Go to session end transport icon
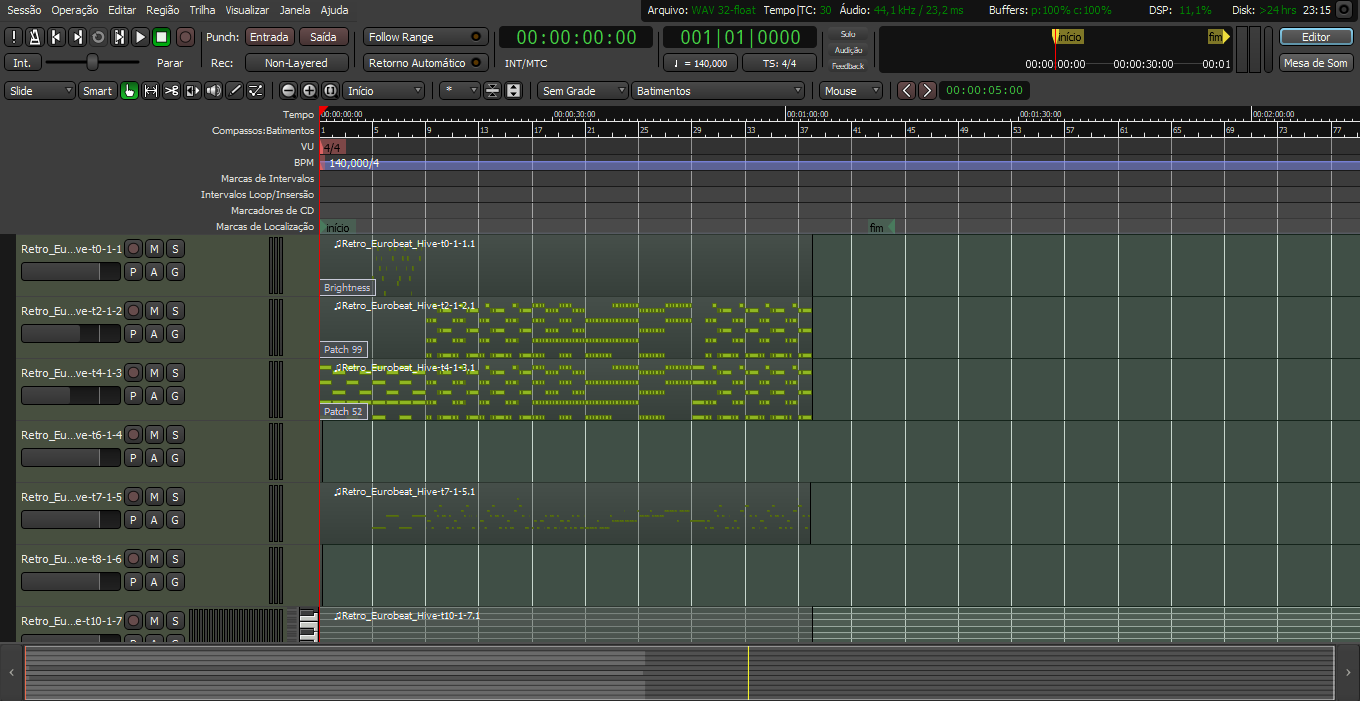The width and height of the screenshot is (1360, 701). tap(77, 37)
